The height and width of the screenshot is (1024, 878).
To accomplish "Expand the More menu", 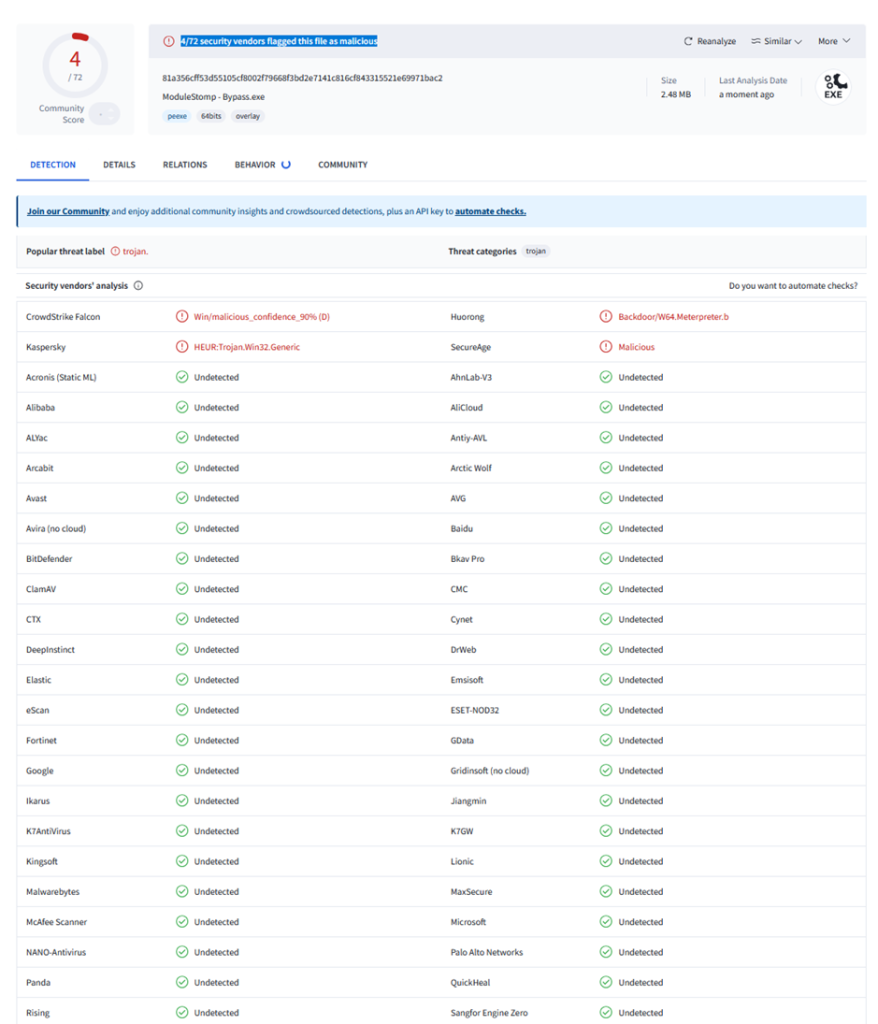I will tap(834, 41).
